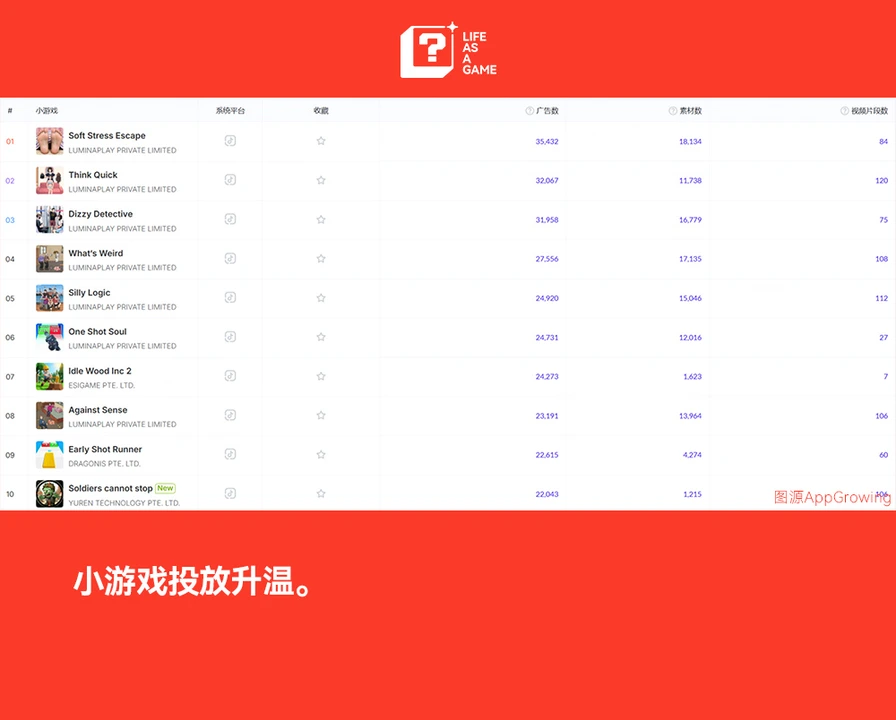Favorite One Shot Soul with star
896x720 pixels.
[321, 337]
